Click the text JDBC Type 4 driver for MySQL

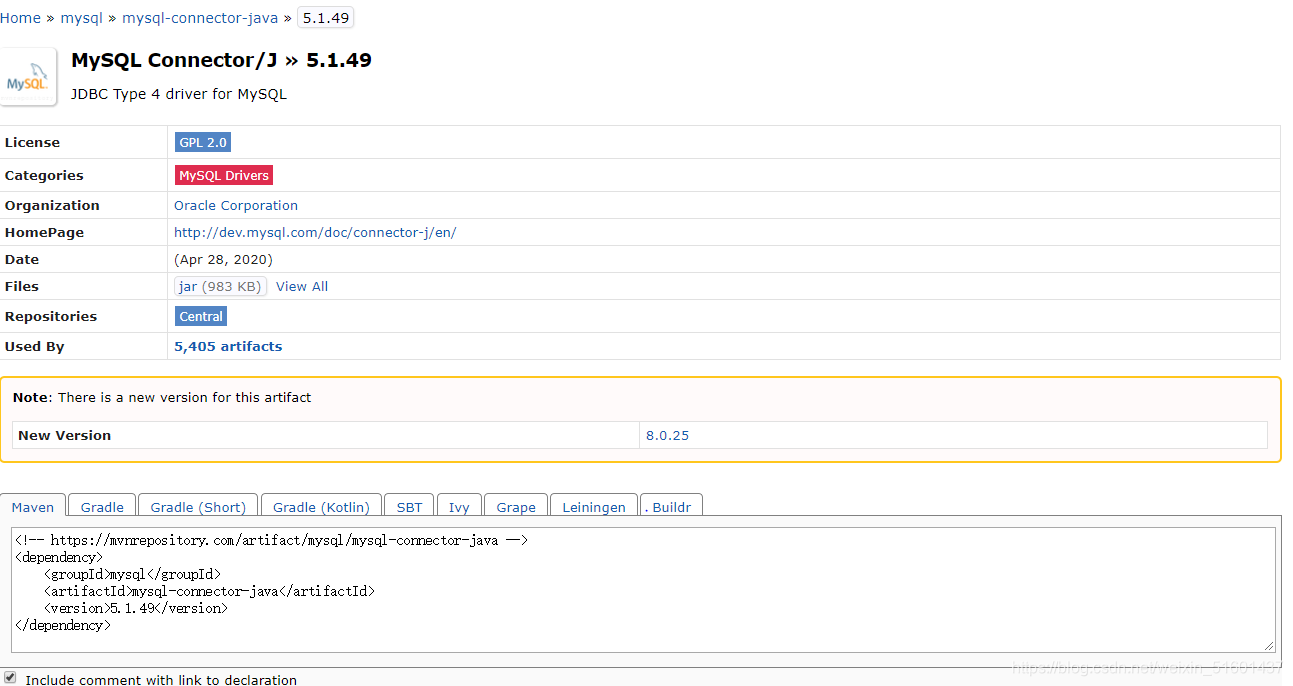click(x=179, y=94)
